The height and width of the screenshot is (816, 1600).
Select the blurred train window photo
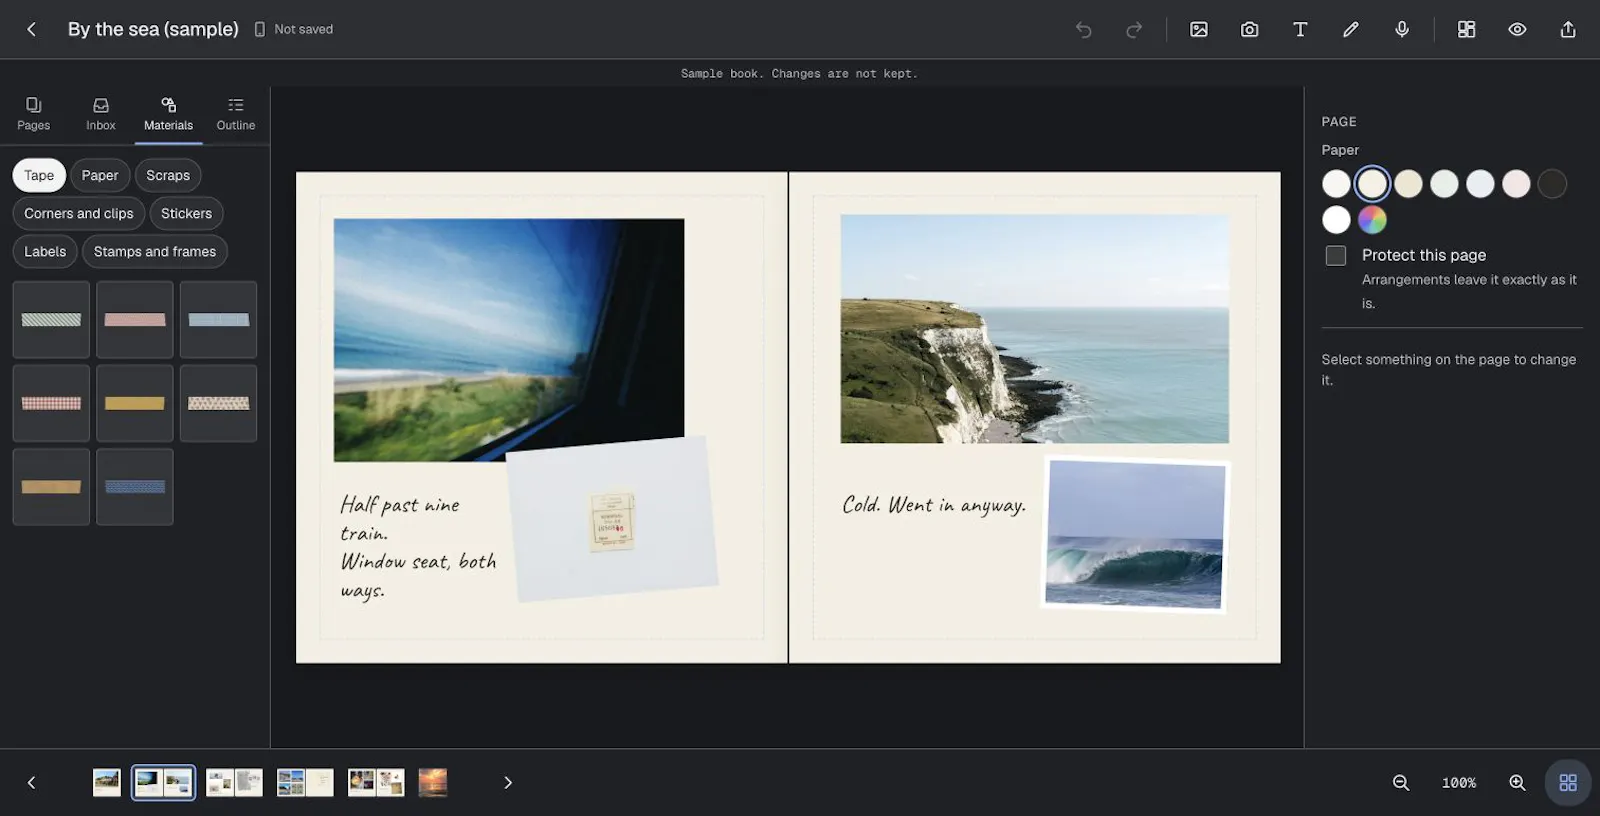(509, 340)
